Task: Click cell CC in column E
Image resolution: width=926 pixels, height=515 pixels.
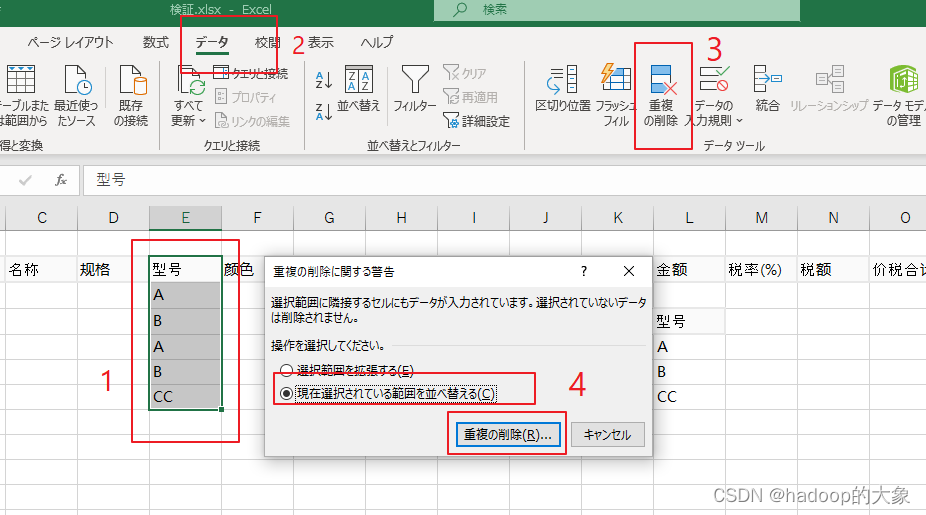Action: tap(185, 396)
